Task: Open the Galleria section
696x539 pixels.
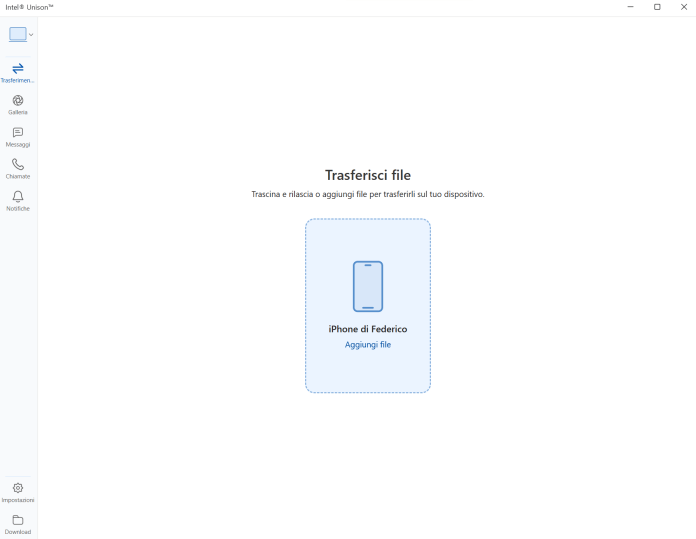Action: pyautogui.click(x=18, y=105)
